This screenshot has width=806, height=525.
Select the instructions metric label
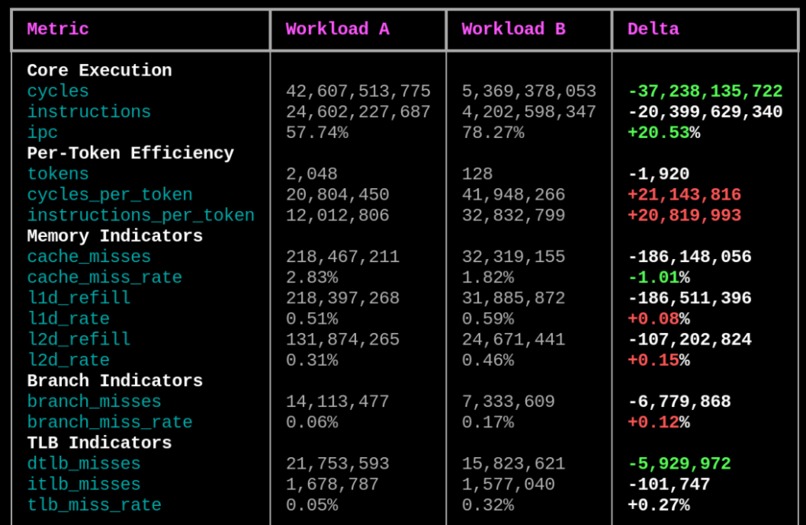point(89,112)
